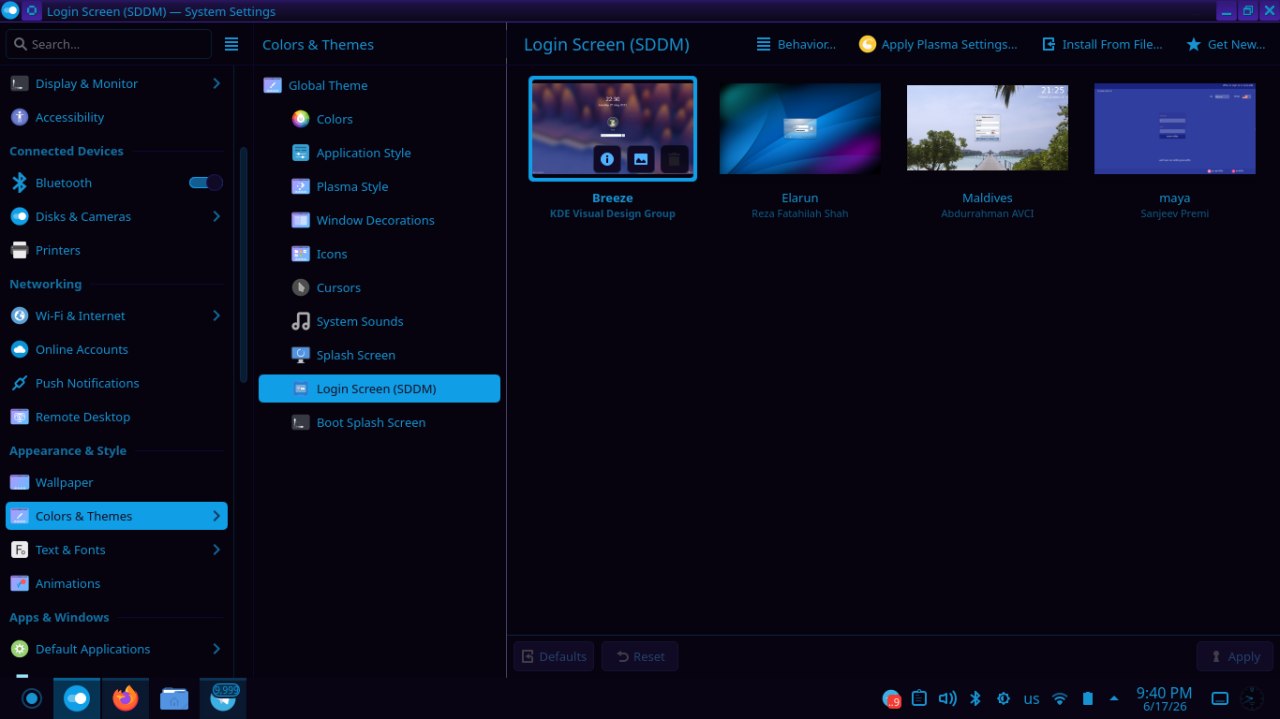Viewport: 1280px width, 719px height.
Task: Click the Defaults button
Action: coord(554,656)
